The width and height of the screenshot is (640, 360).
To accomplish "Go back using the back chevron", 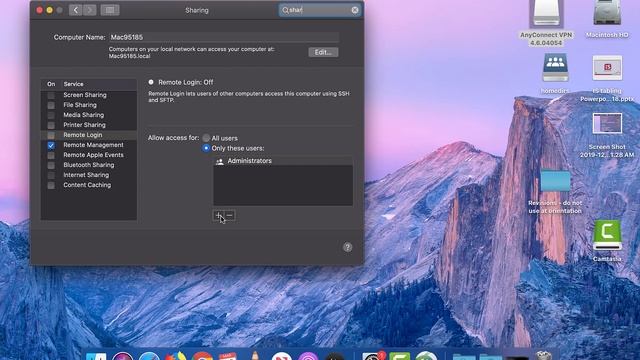I will point(76,10).
